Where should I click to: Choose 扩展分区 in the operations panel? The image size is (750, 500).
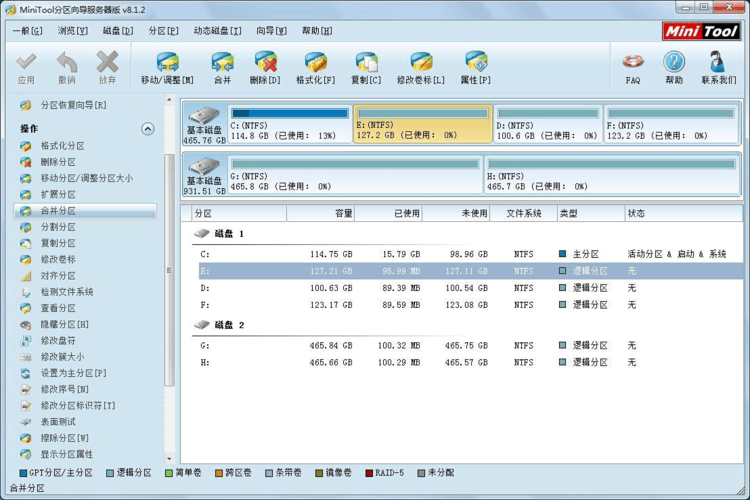coord(58,195)
